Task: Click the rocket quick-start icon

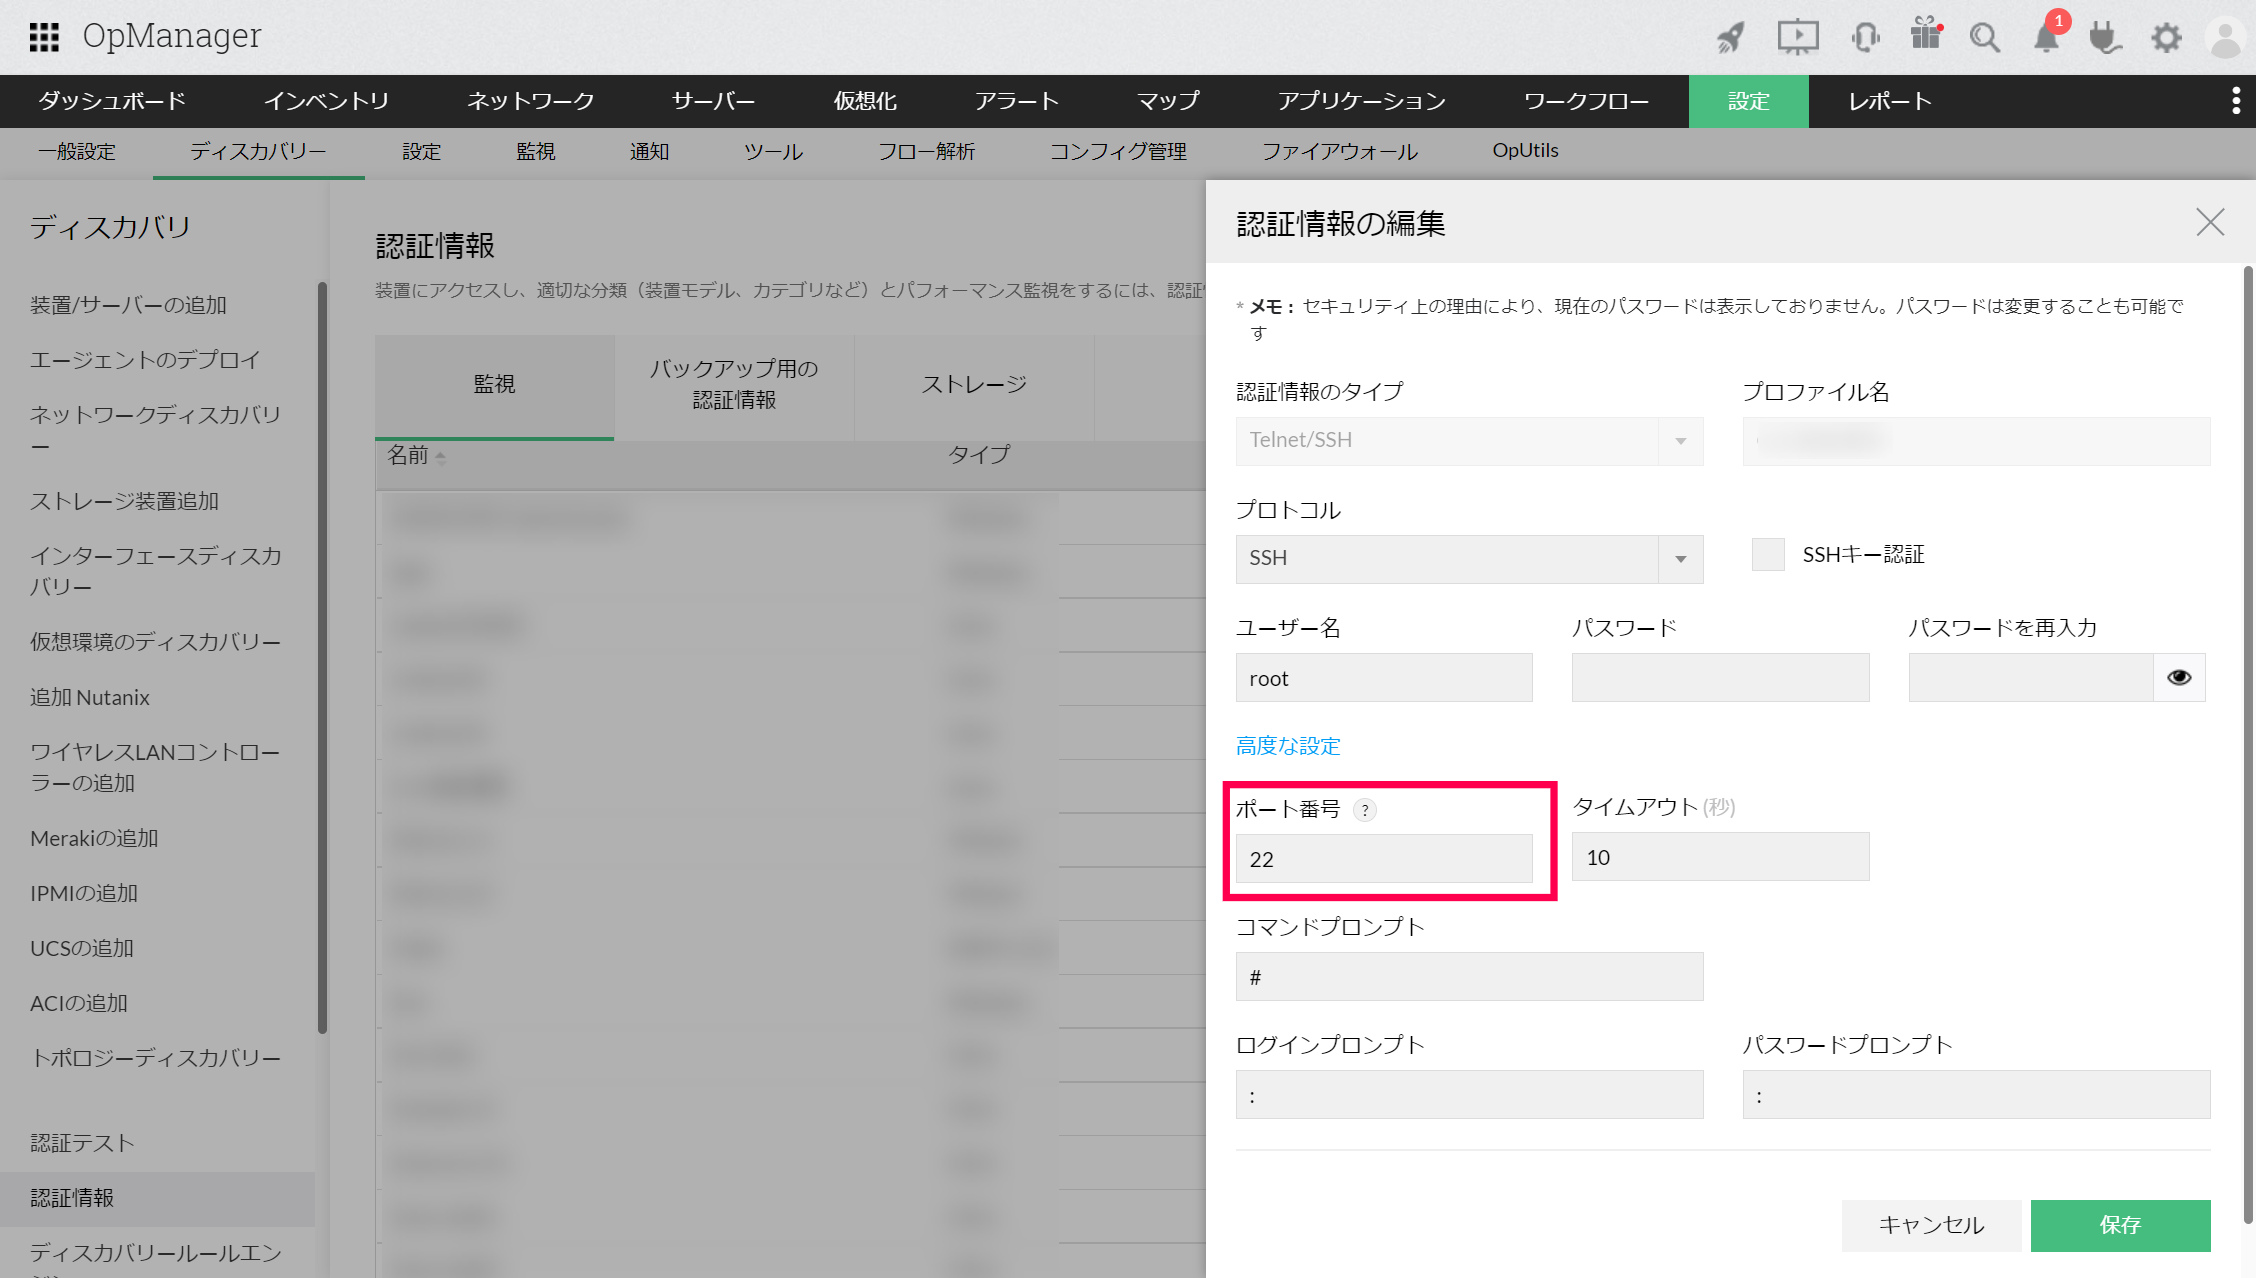Action: (1729, 36)
